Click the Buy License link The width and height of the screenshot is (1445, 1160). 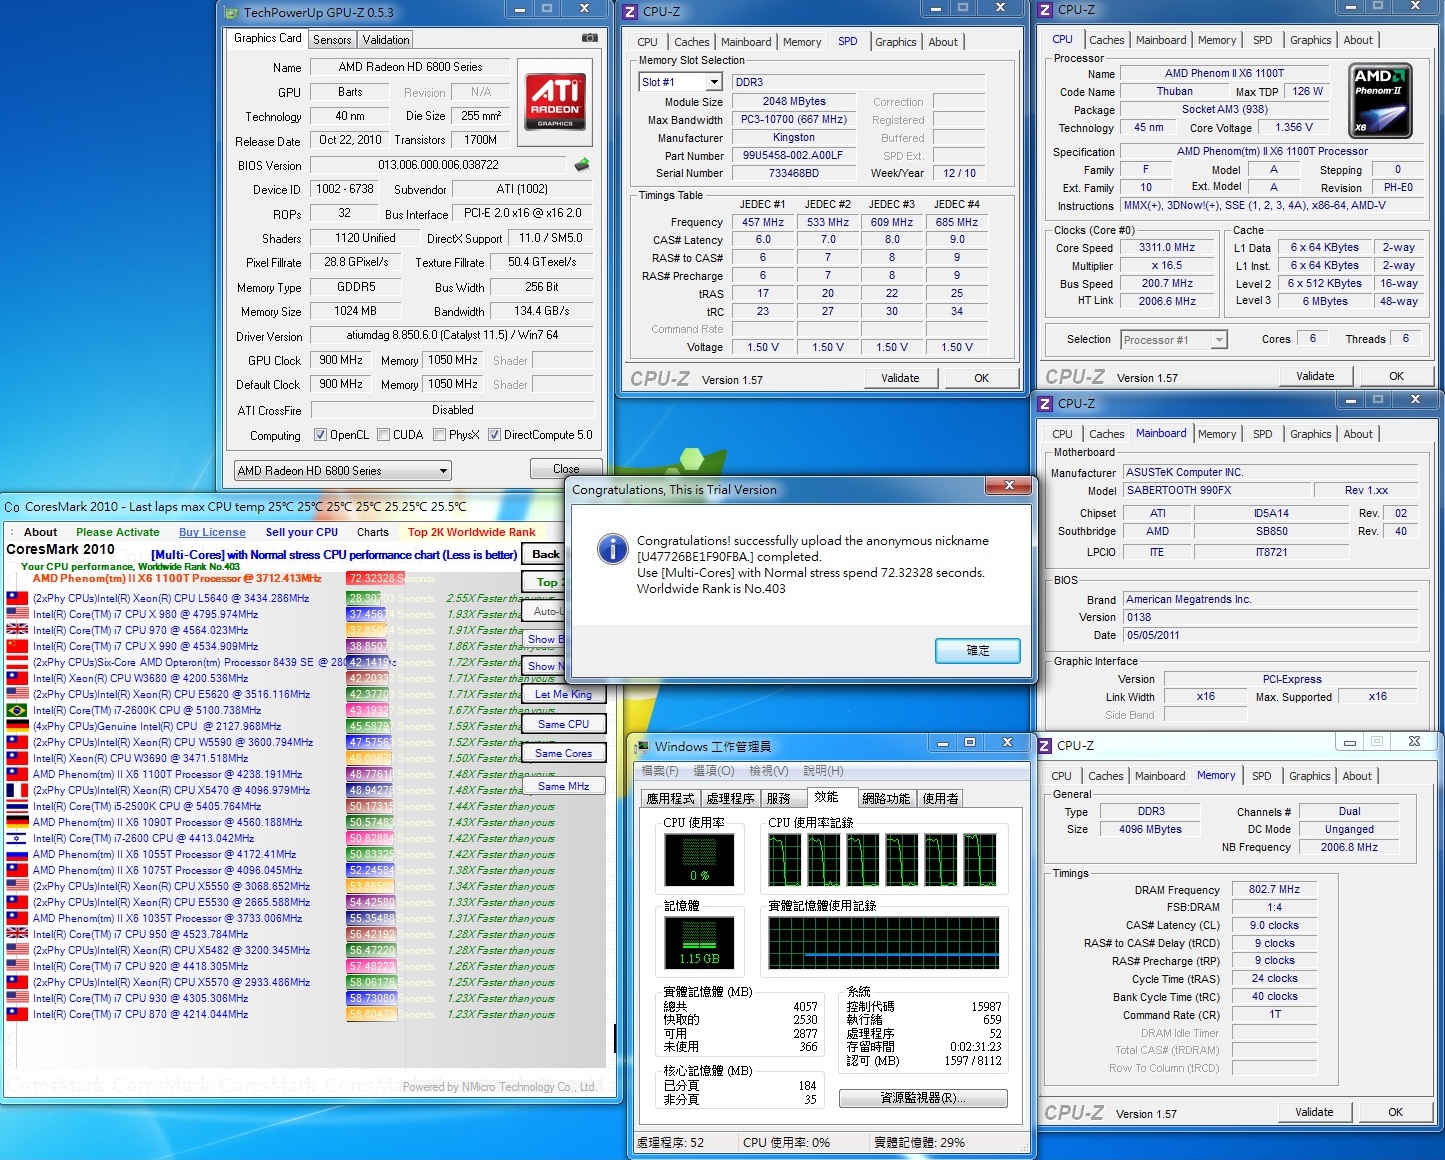[212, 532]
